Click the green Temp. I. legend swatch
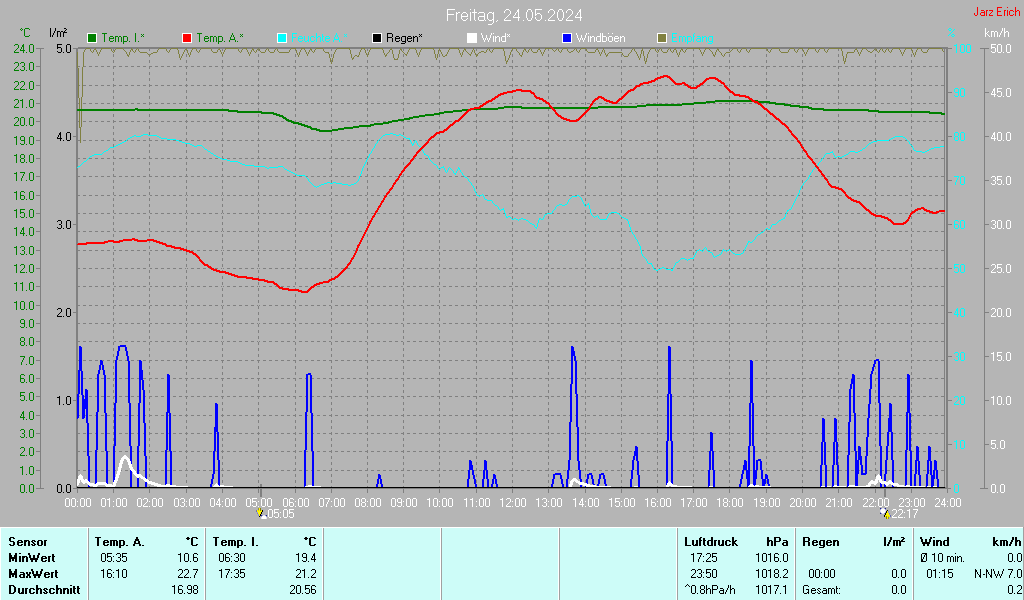The image size is (1024, 600). pos(92,38)
